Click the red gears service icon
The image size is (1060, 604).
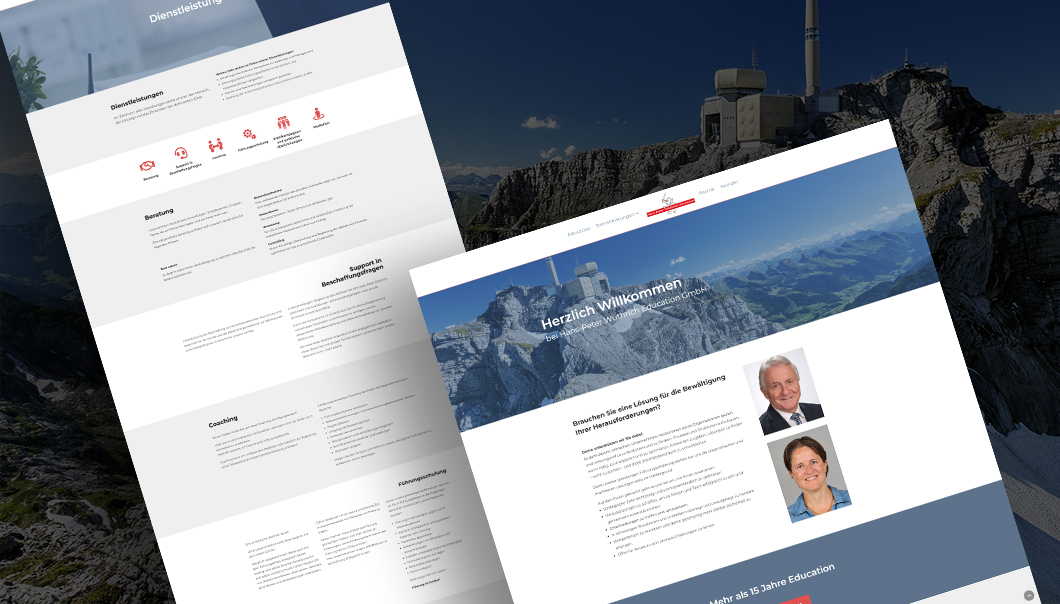(x=248, y=134)
